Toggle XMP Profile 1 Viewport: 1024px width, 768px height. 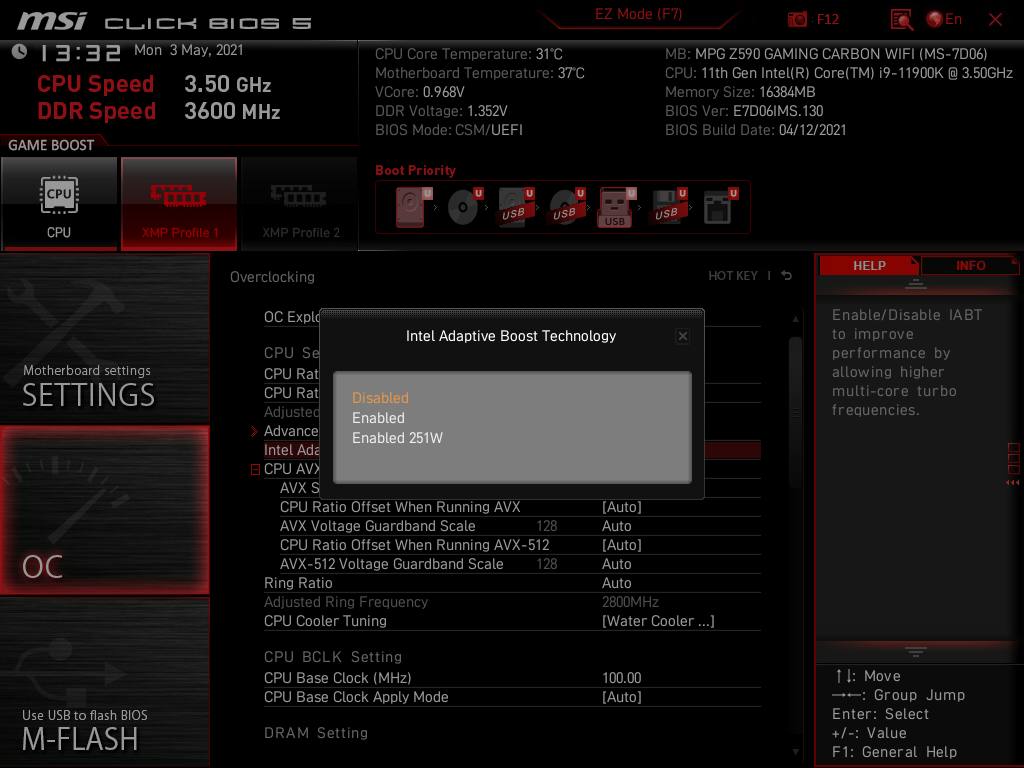pos(179,204)
